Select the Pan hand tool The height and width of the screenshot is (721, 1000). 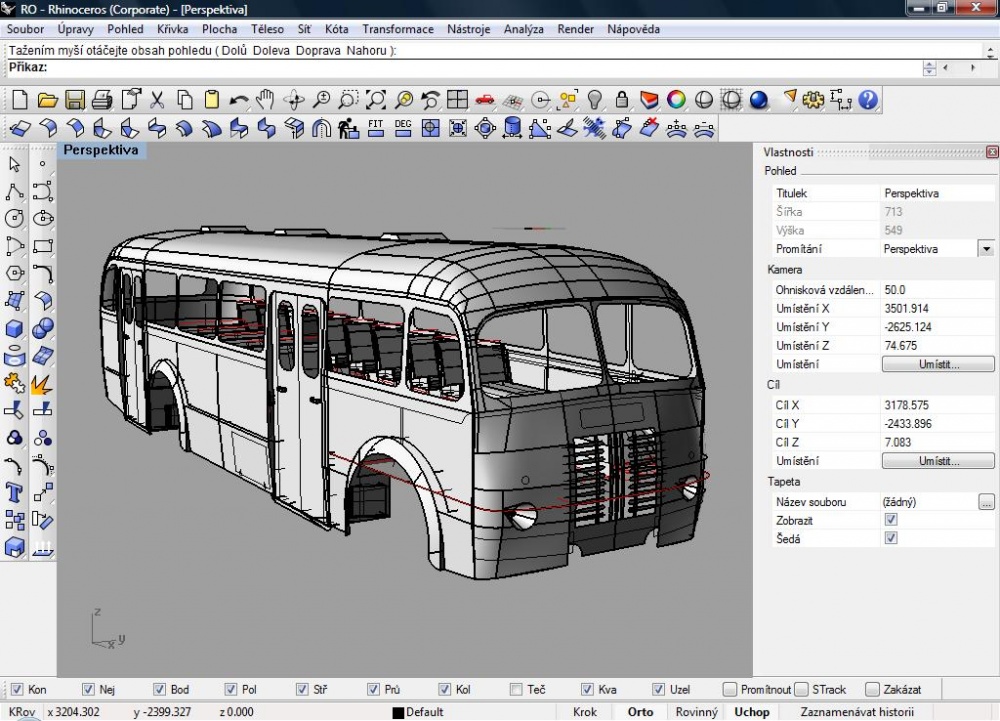(265, 100)
